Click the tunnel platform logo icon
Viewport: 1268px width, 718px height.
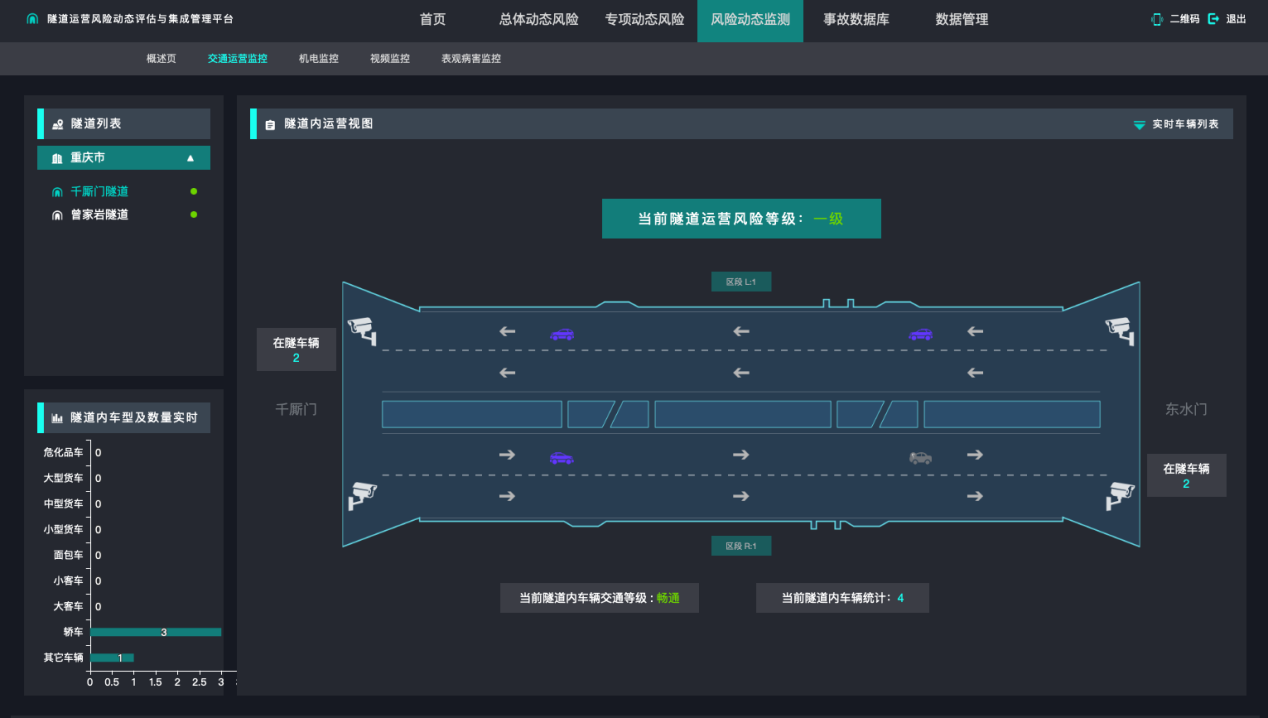point(33,19)
